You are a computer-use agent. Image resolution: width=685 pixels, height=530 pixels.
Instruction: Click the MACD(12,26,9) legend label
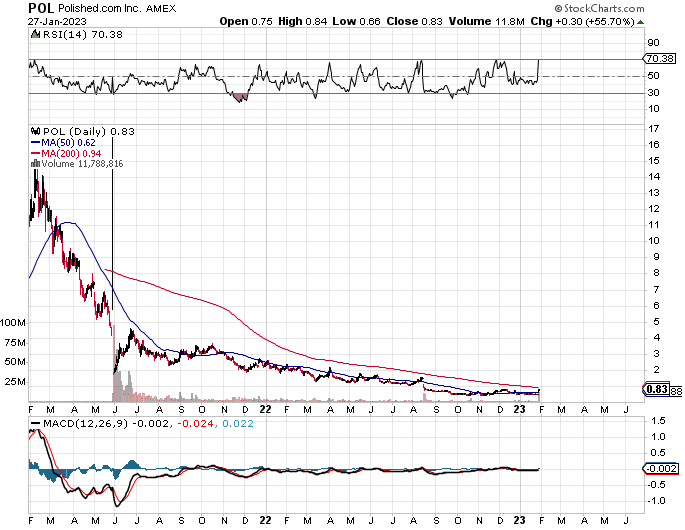point(85,424)
